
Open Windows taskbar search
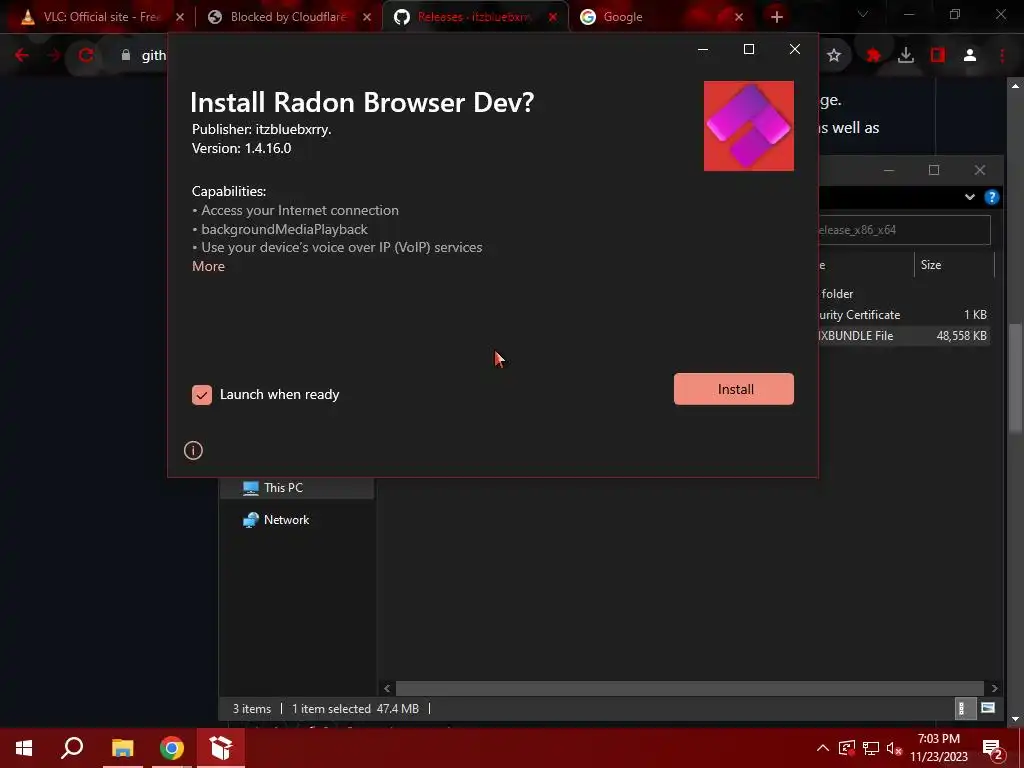pos(72,748)
